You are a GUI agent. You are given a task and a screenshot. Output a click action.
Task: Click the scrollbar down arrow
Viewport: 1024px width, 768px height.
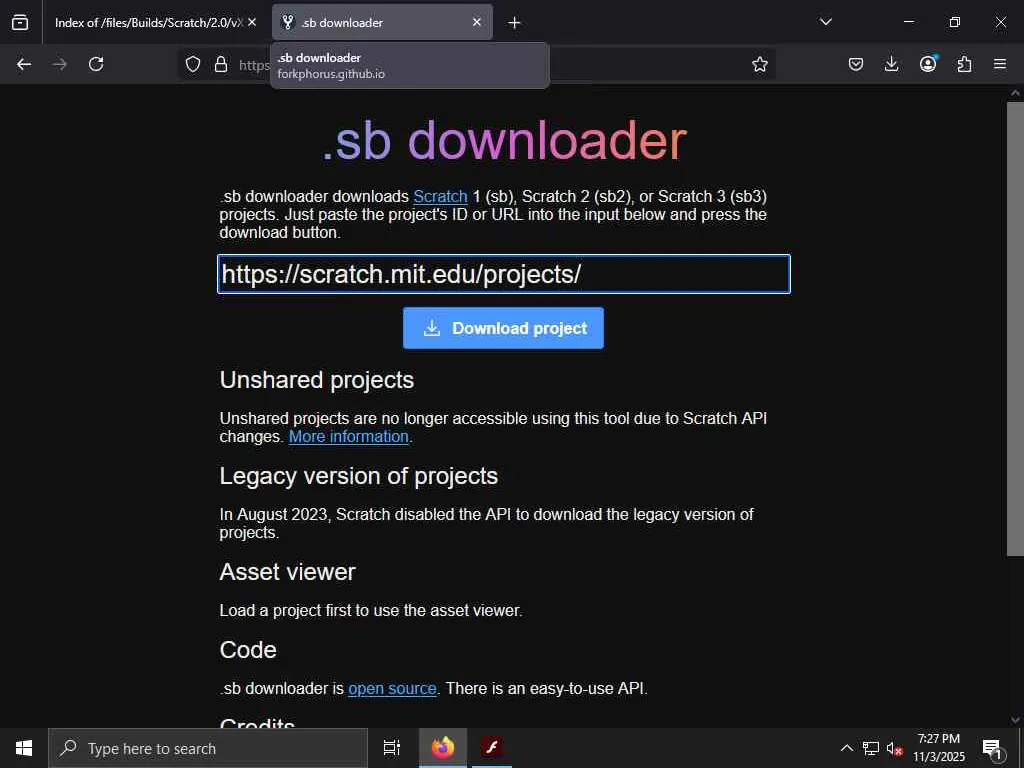click(1015, 720)
